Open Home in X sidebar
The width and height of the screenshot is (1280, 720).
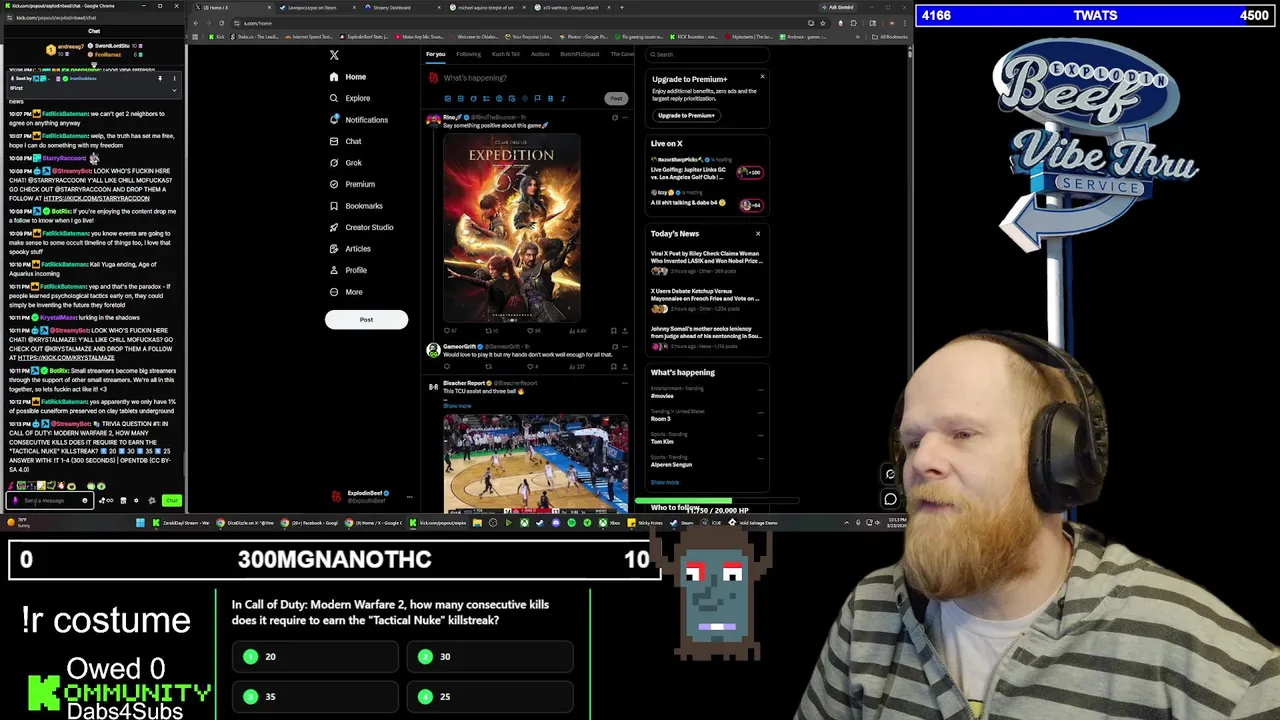[x=348, y=77]
